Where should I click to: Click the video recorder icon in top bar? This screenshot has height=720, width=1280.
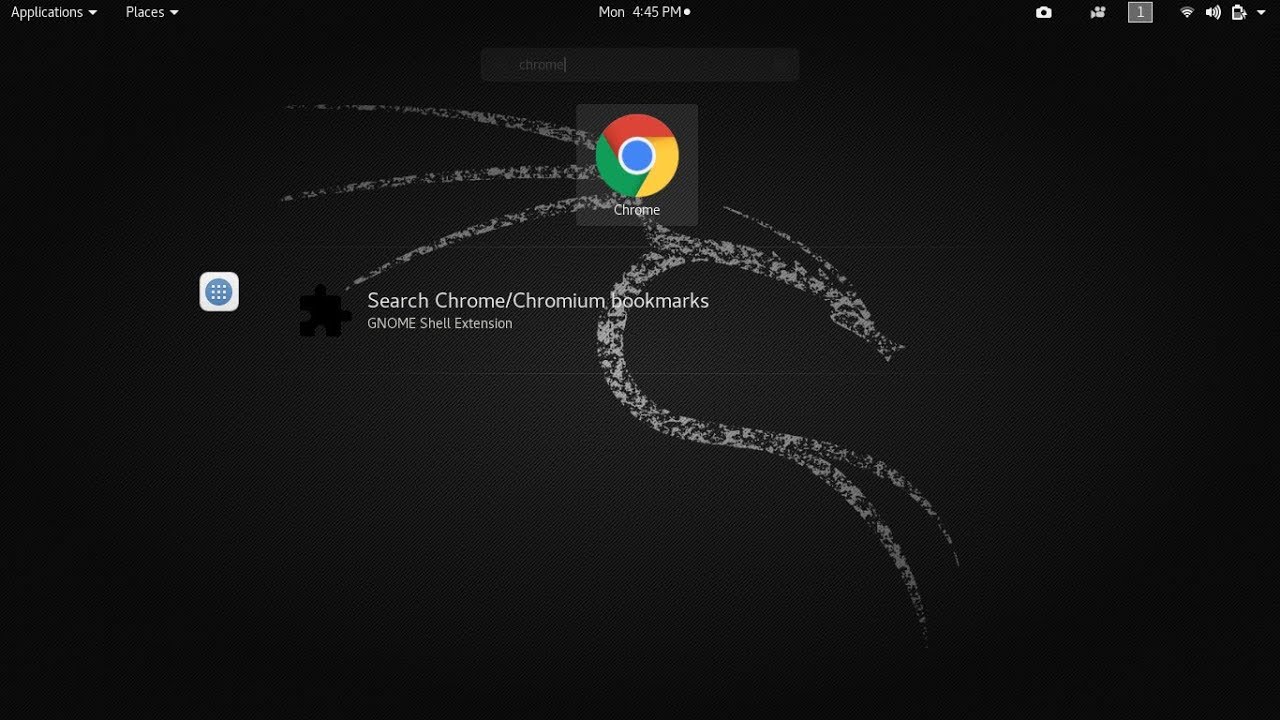click(x=1098, y=12)
